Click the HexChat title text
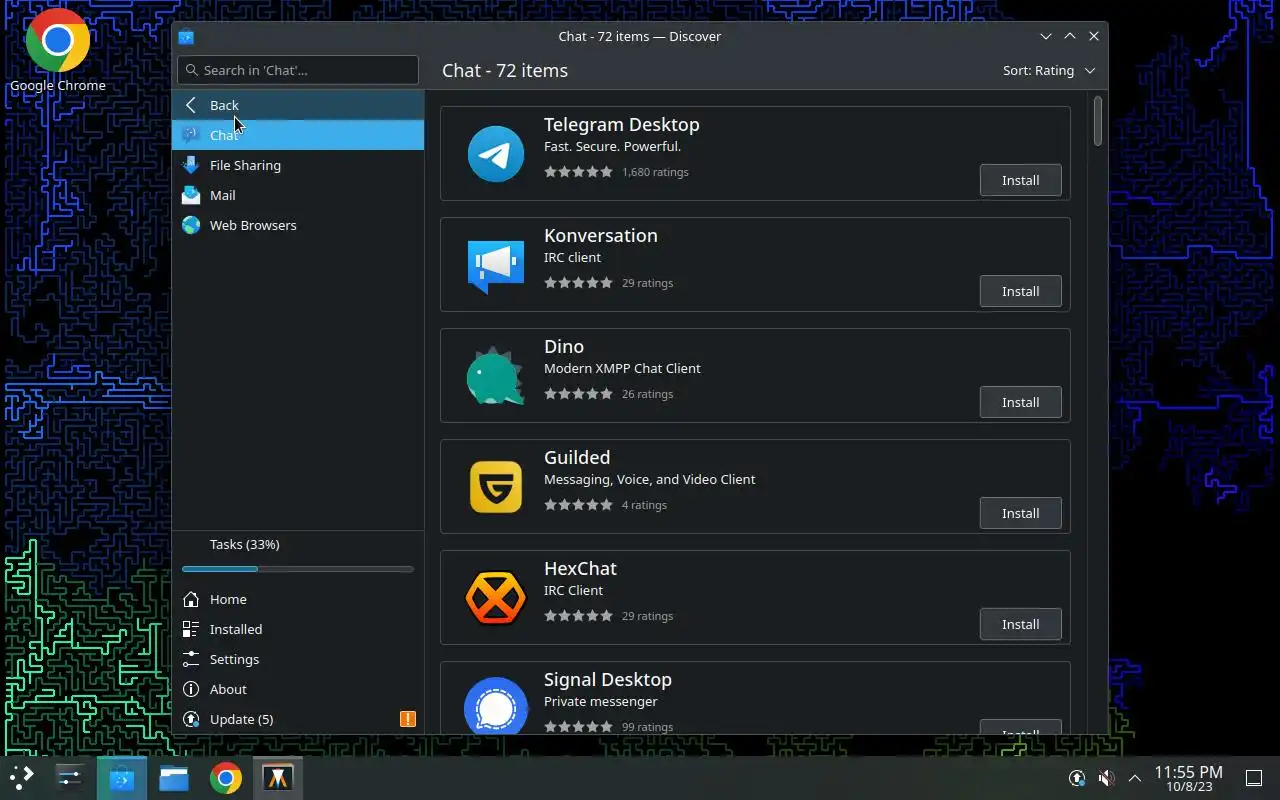 [580, 569]
